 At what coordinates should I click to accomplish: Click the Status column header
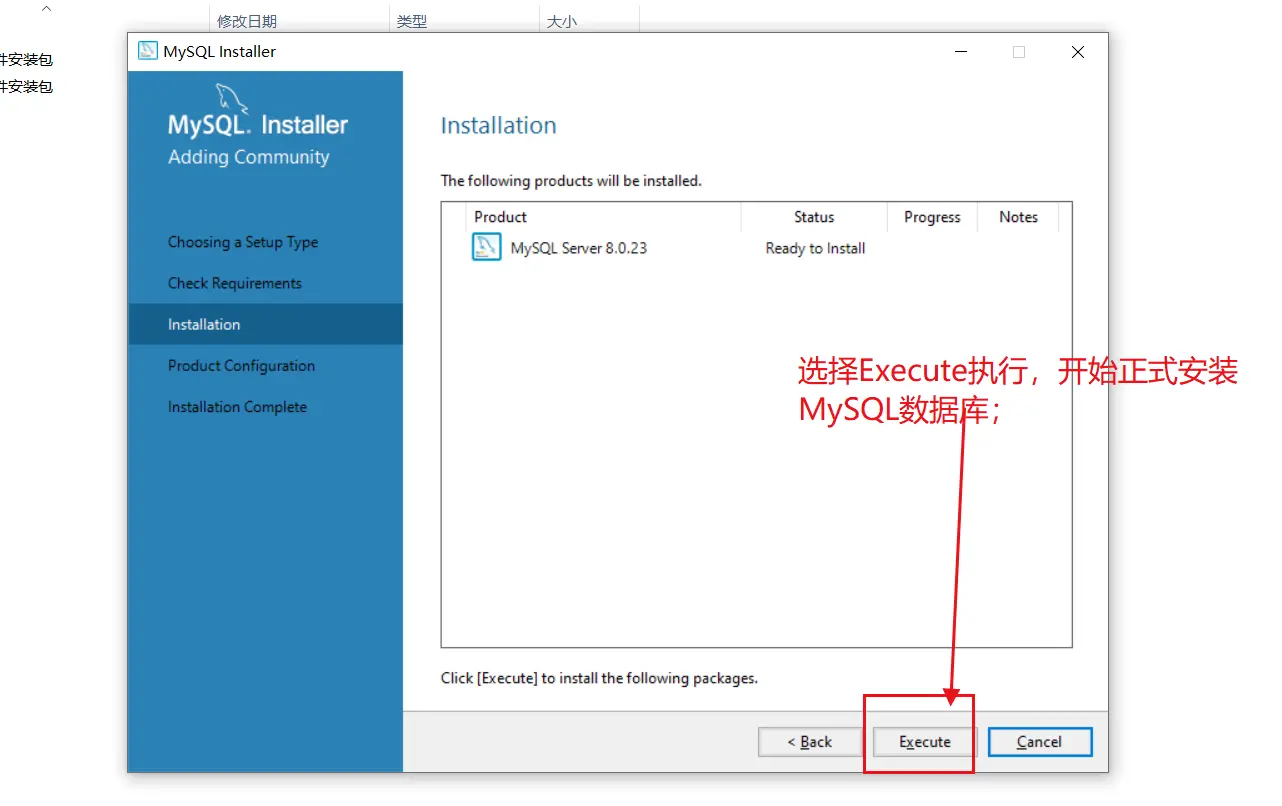(814, 217)
